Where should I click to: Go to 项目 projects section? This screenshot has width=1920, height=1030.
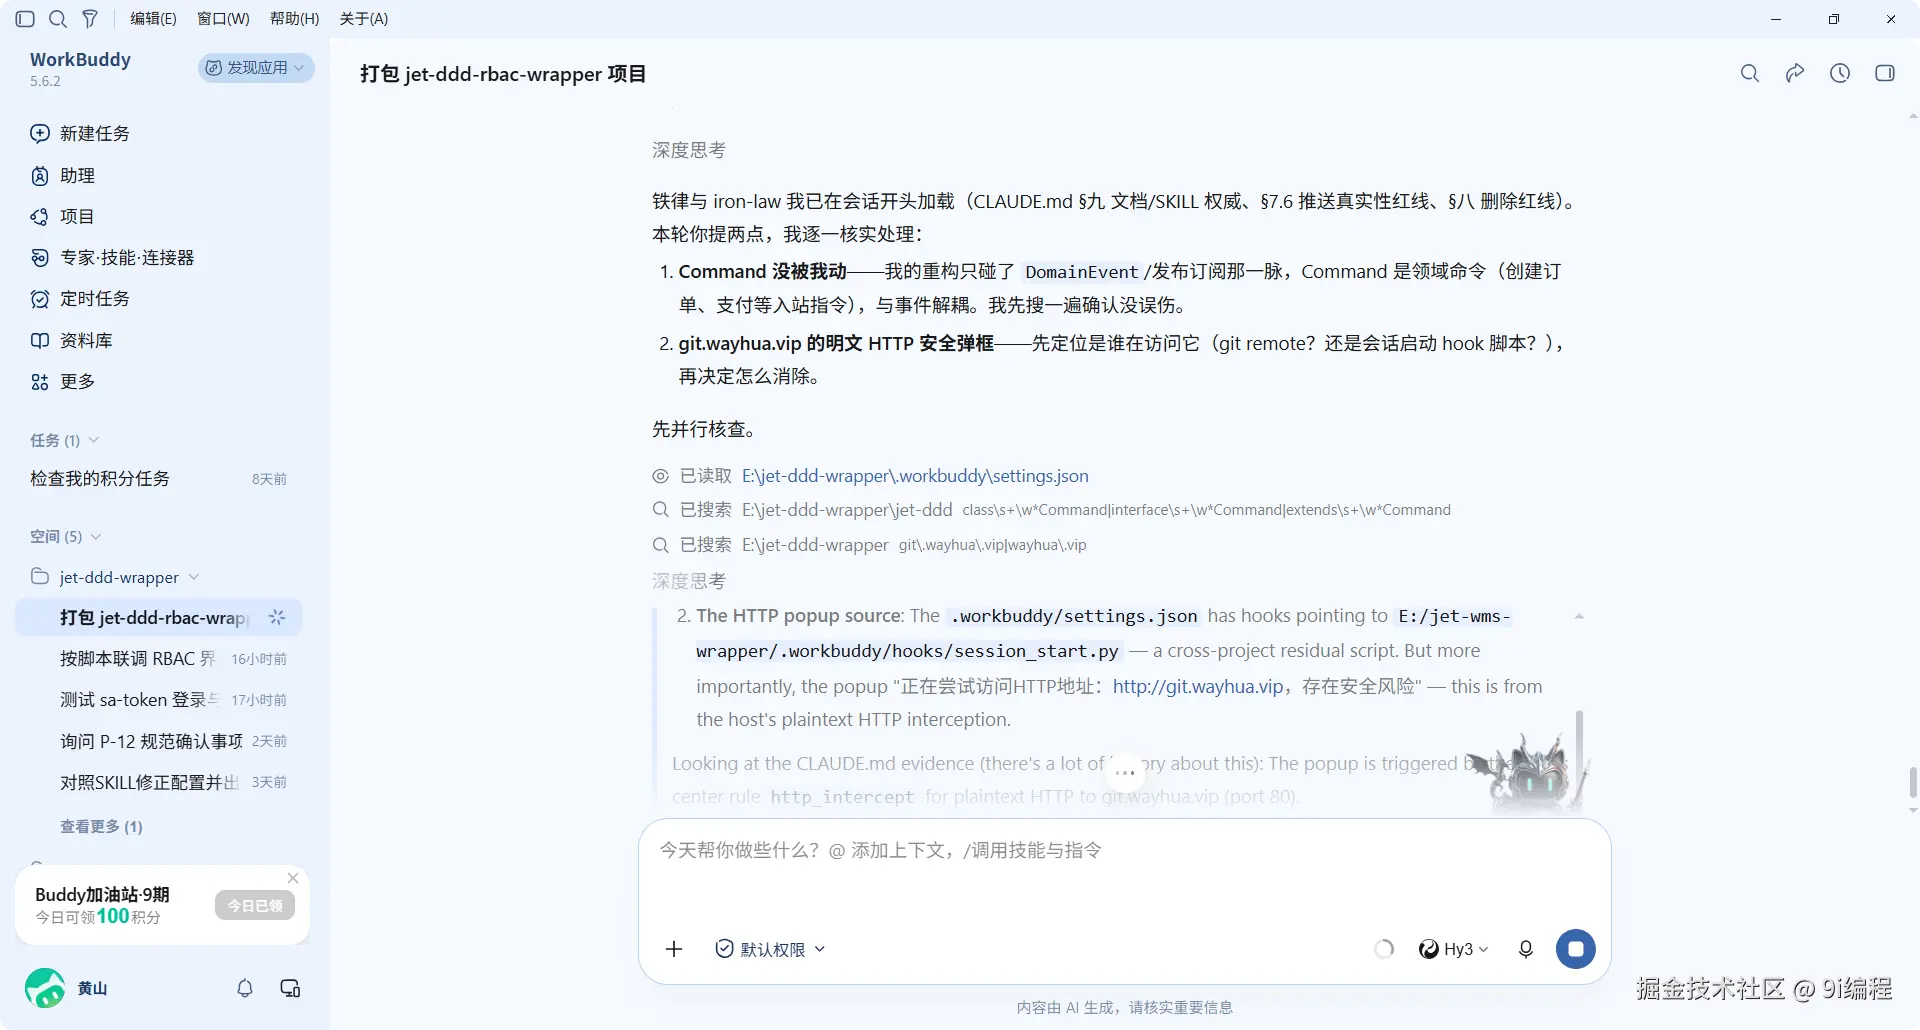62,216
